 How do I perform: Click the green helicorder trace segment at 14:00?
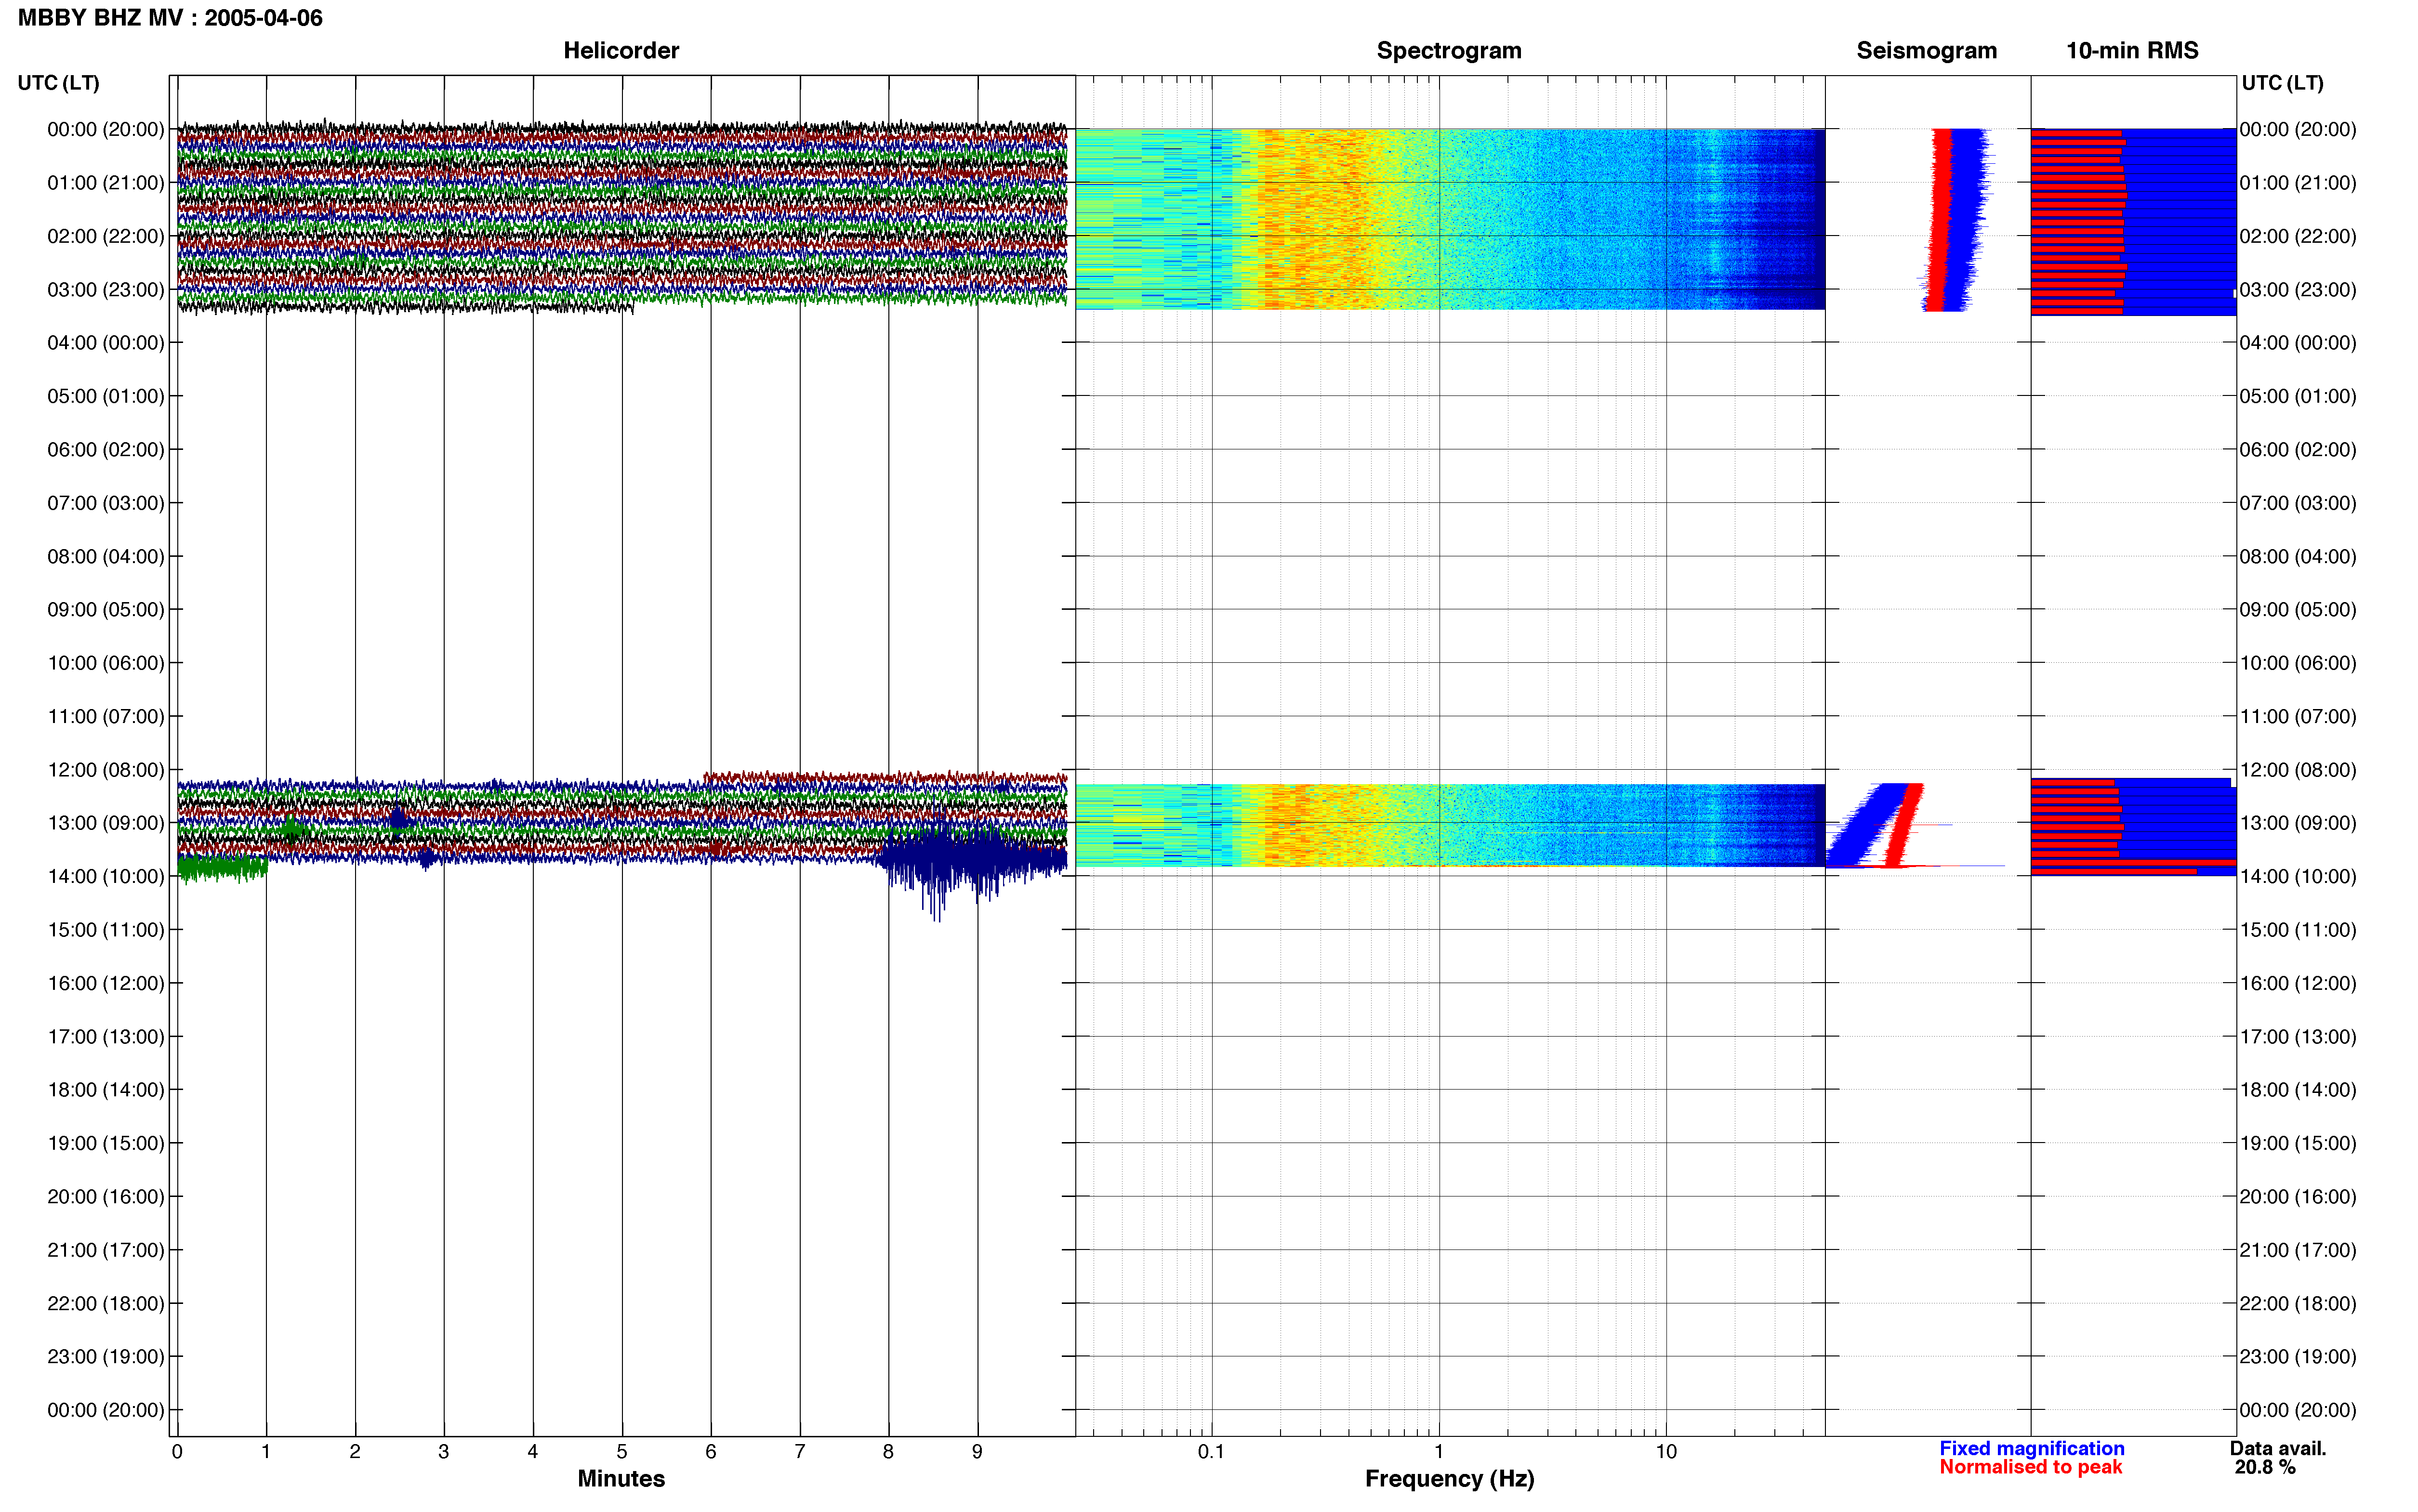[222, 867]
